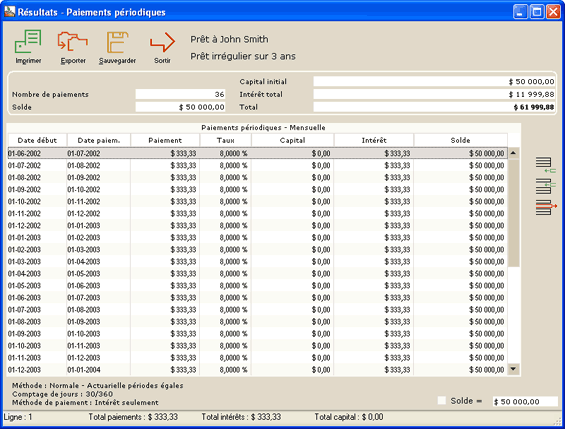Image resolution: width=565 pixels, height=429 pixels.
Task: Click the top row-list icon with green arrow
Action: coord(546,165)
